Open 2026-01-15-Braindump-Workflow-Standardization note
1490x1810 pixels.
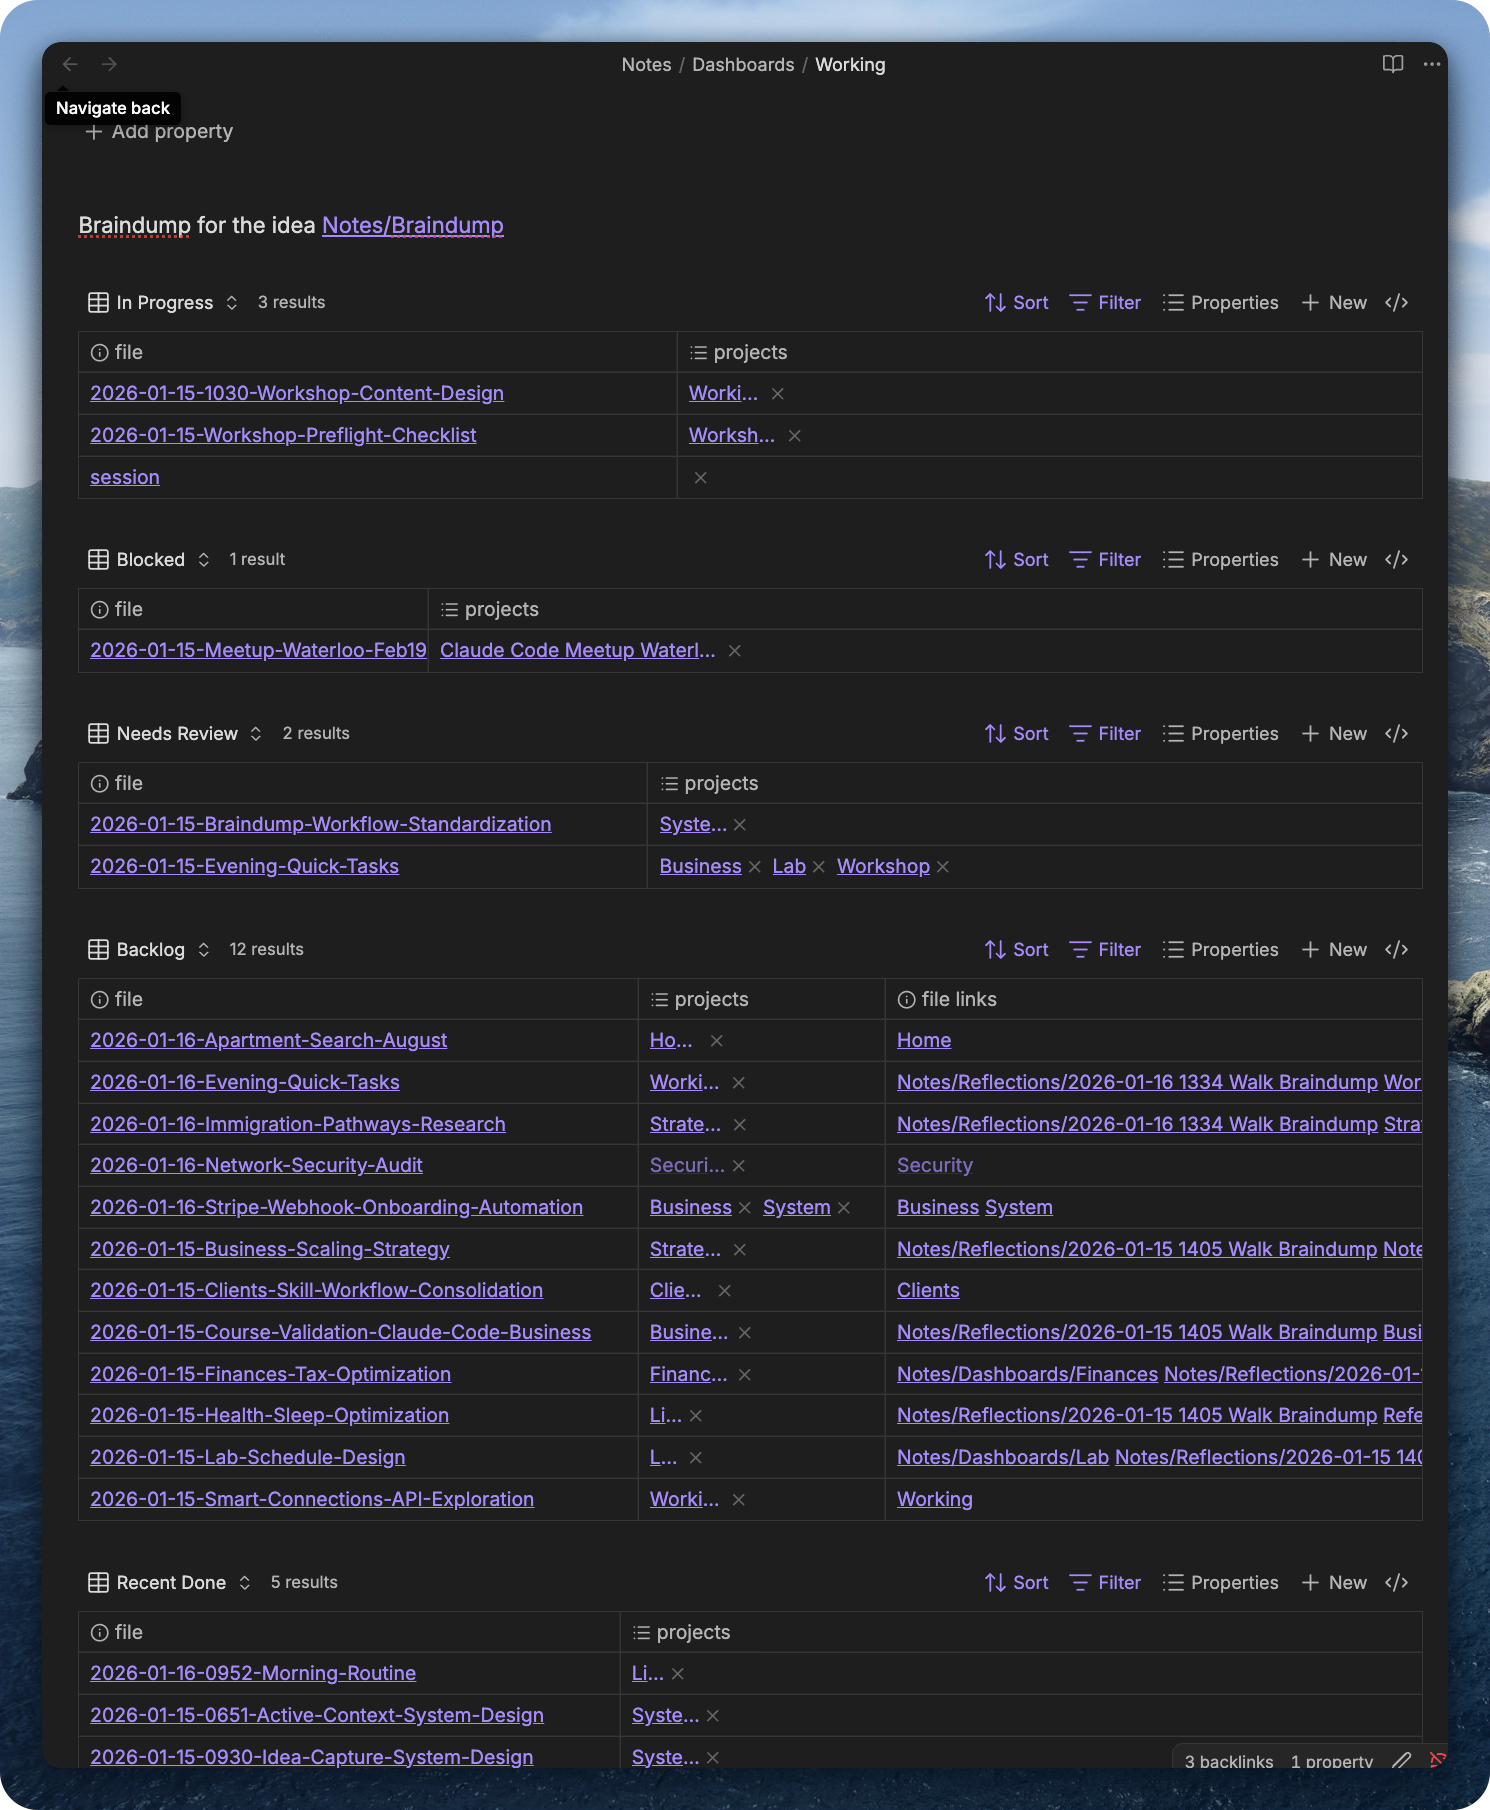click(x=321, y=825)
